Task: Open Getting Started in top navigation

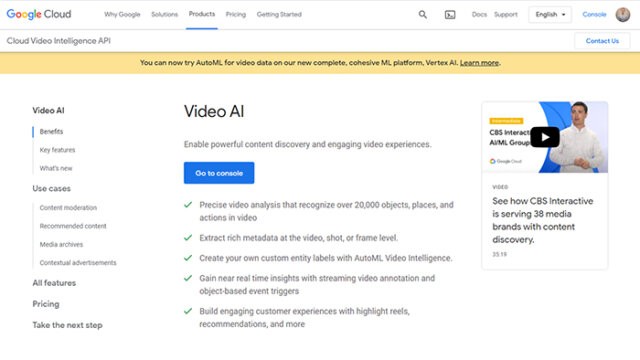Action: click(279, 14)
